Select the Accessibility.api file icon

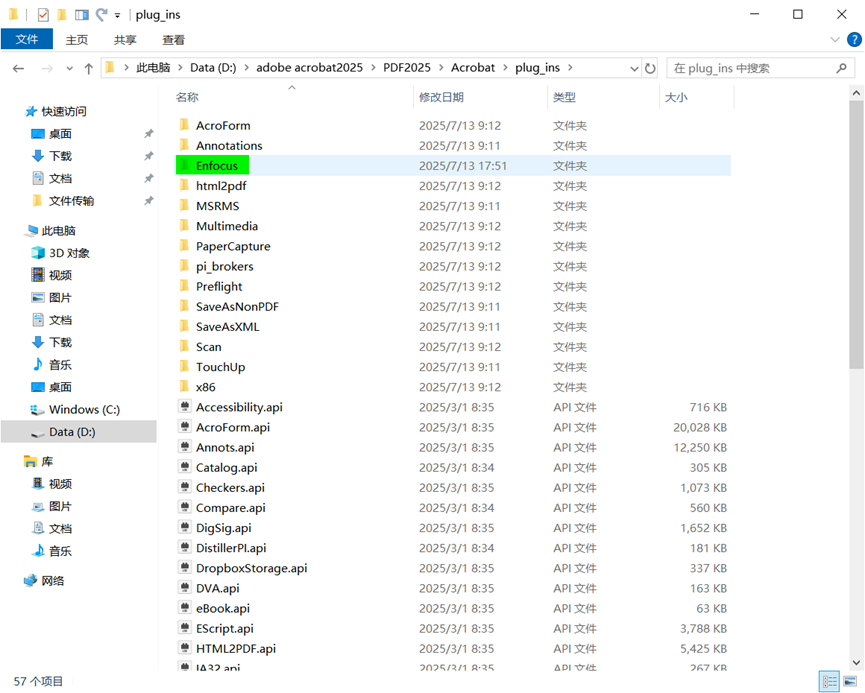pos(185,407)
